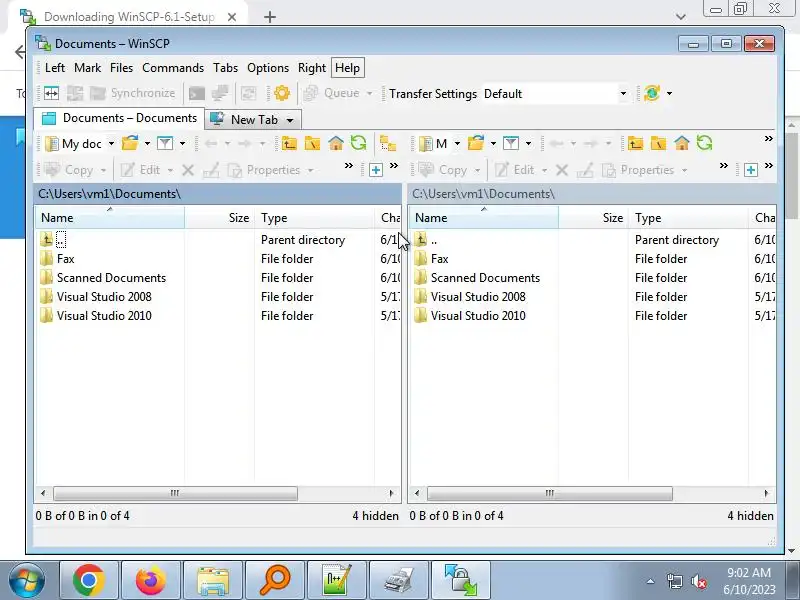Sort left panel by the Size column header
This screenshot has width=800, height=600.
pos(219,218)
